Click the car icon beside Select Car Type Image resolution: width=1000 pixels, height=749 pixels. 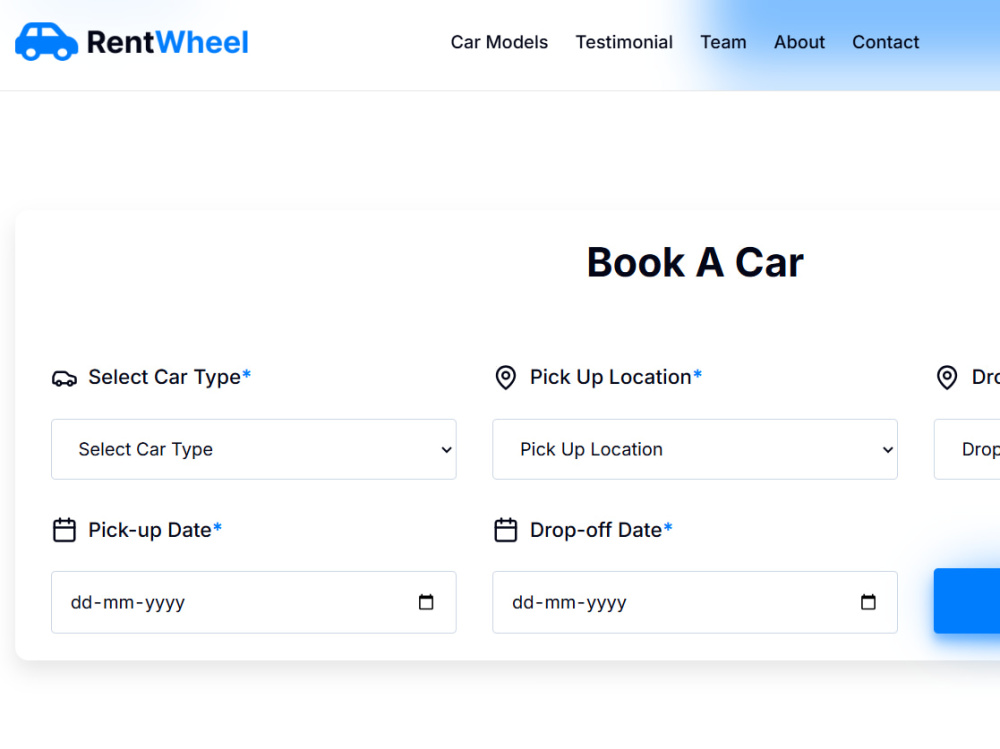[x=64, y=378]
